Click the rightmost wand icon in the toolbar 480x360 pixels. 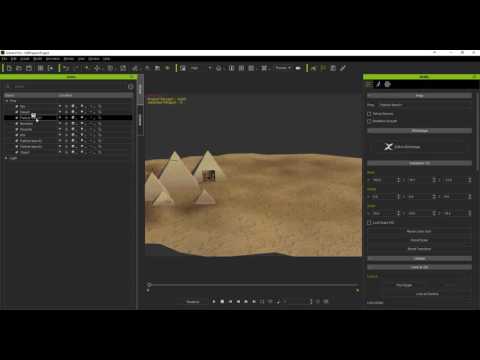click(x=343, y=68)
